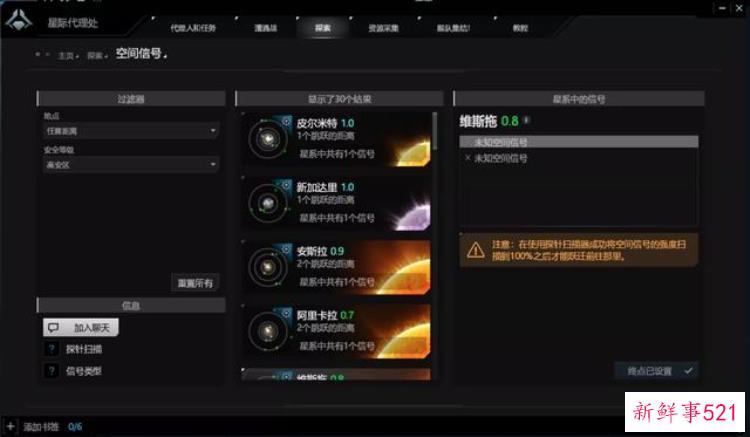
Task: Switch to the 代理人和任务 tab
Action: [x=193, y=28]
